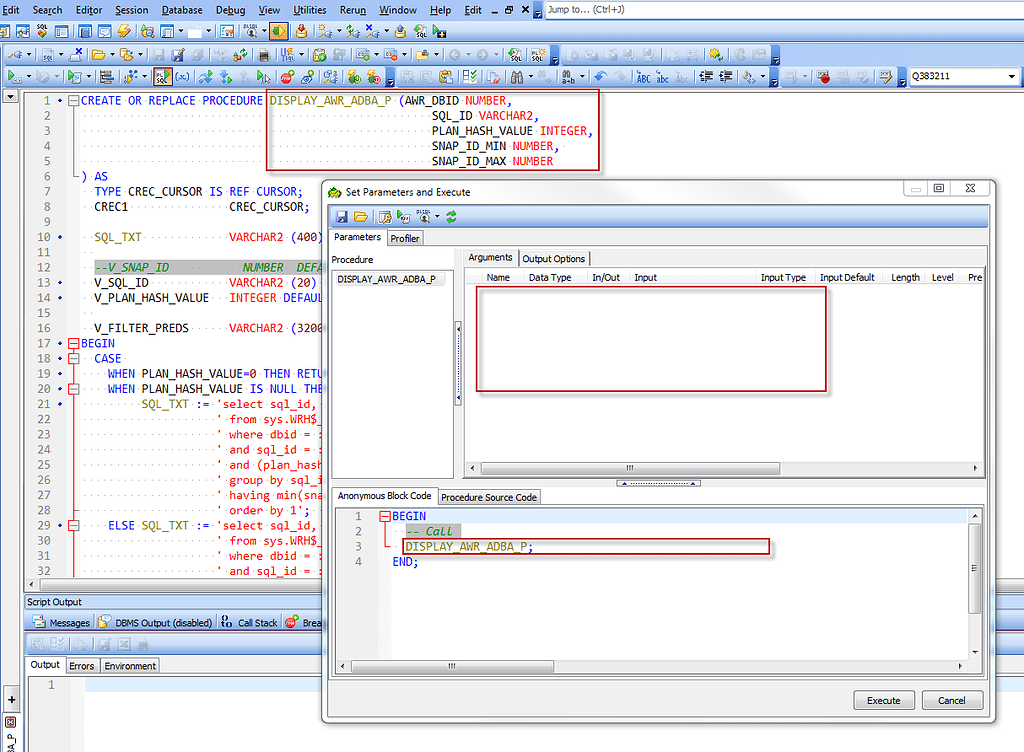Select the Procedure Source Code tab
Screen dimensions: 1024x752
(x=489, y=497)
